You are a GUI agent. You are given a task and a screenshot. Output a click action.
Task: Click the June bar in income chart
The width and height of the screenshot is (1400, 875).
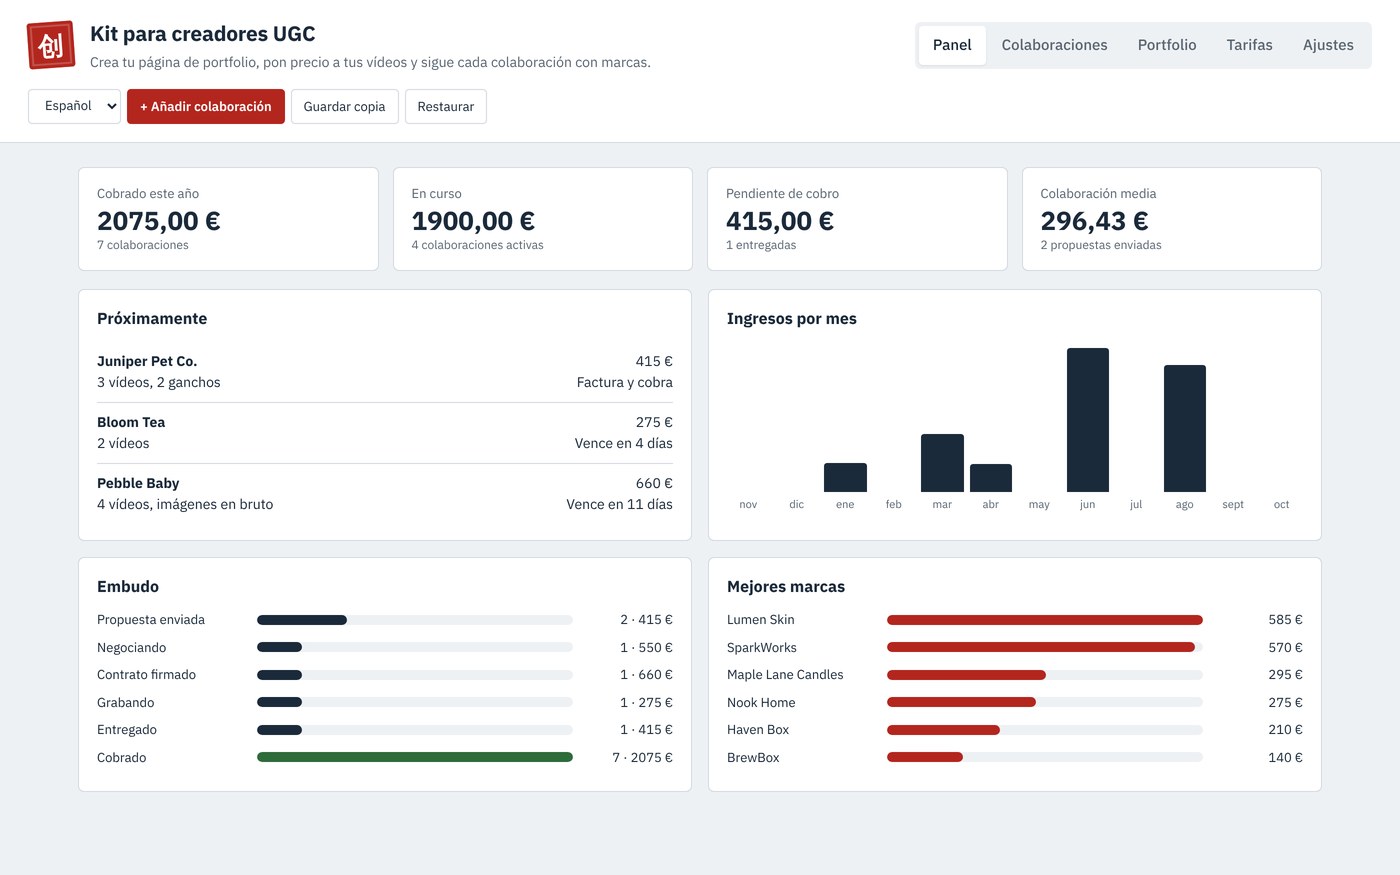click(x=1088, y=420)
